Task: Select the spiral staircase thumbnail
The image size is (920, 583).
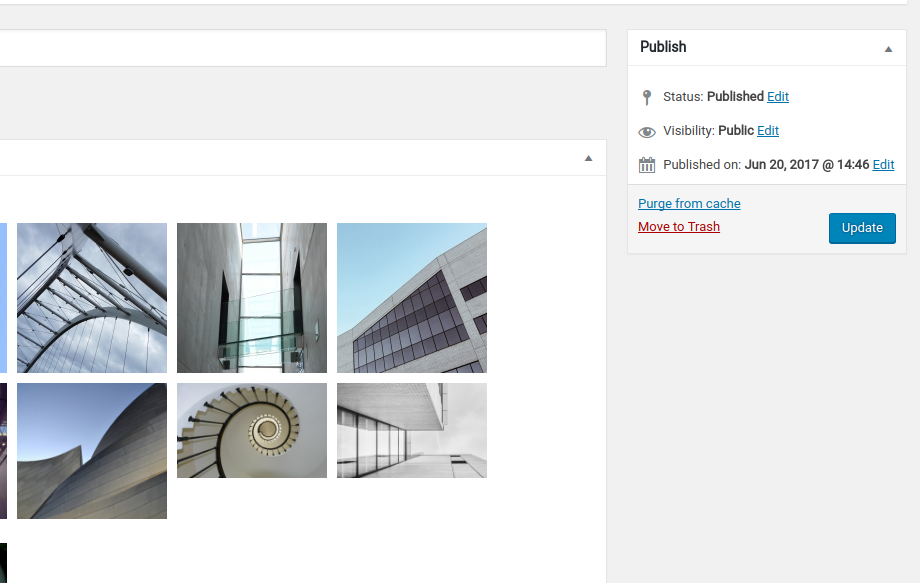Action: 252,430
